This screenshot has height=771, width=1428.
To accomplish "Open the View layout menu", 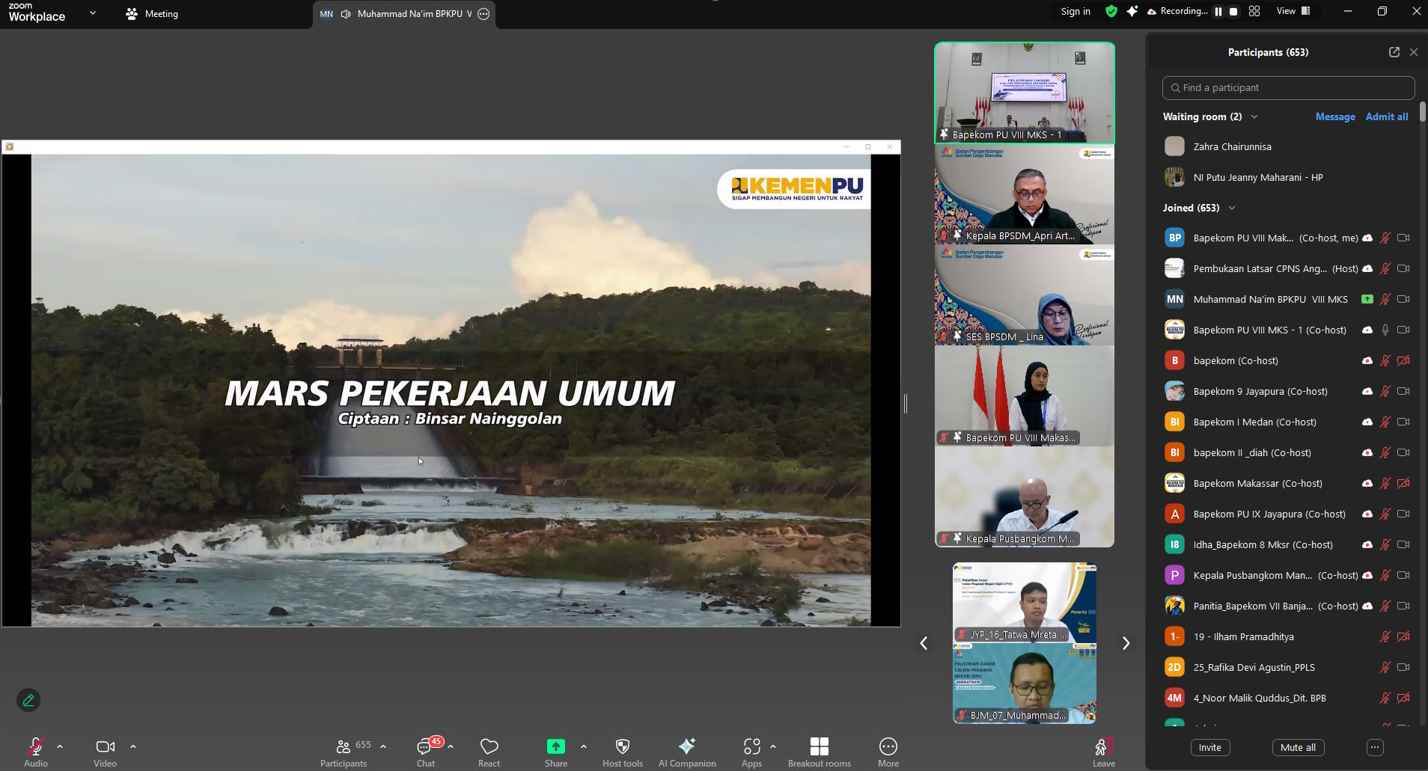I will point(1293,11).
